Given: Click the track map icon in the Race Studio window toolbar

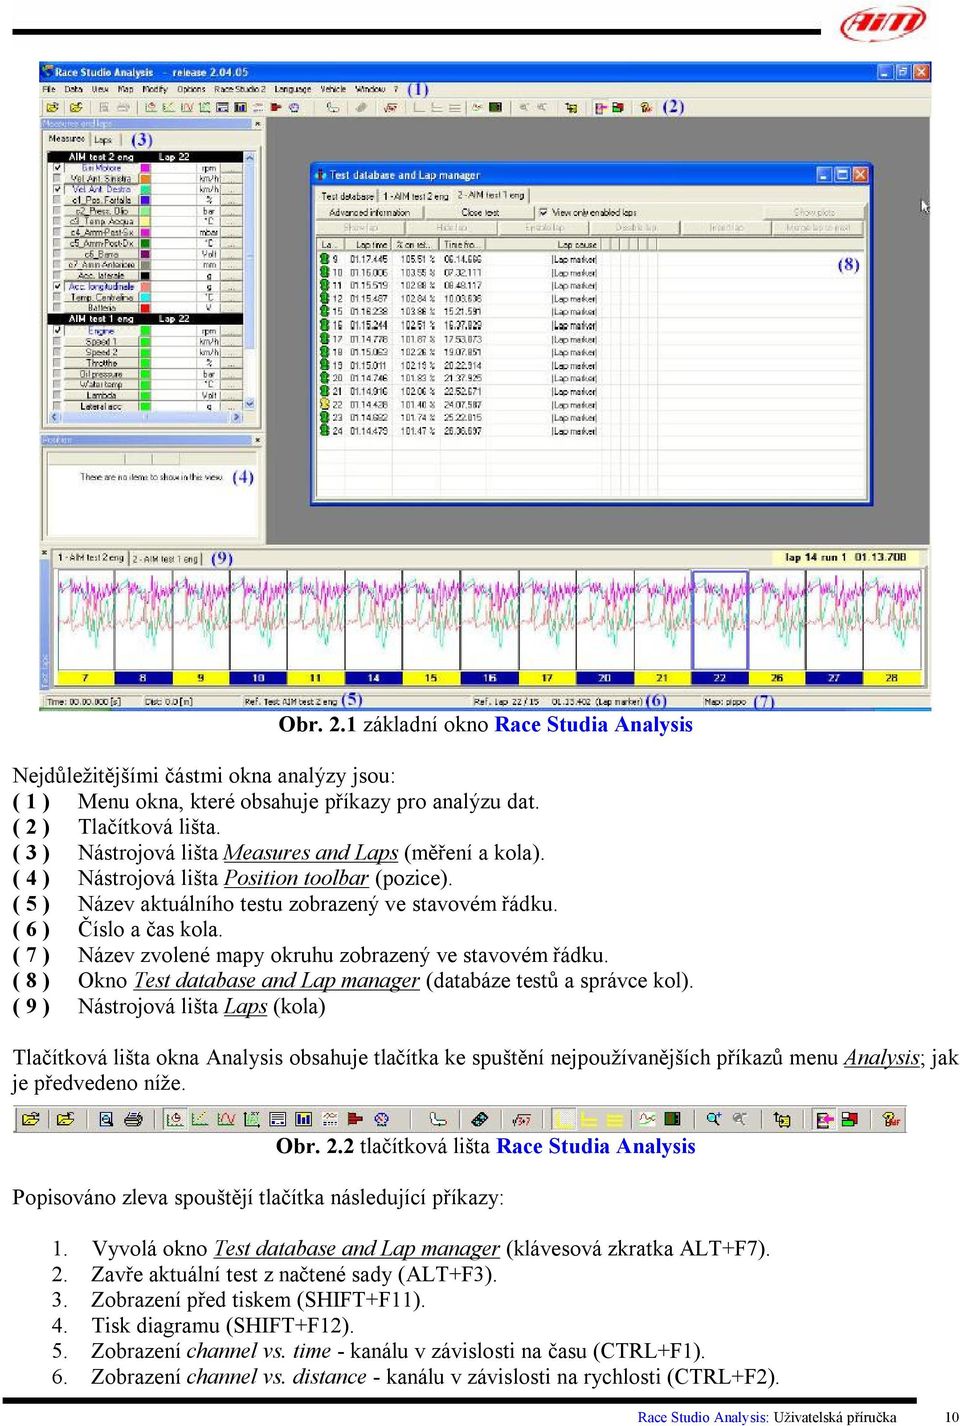Looking at the screenshot, I should tap(333, 107).
